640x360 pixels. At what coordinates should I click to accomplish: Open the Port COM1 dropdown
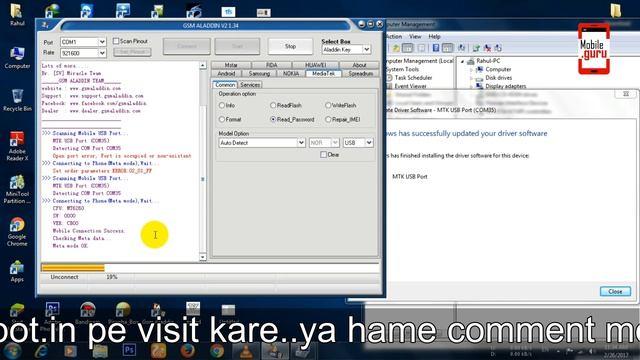[x=102, y=42]
